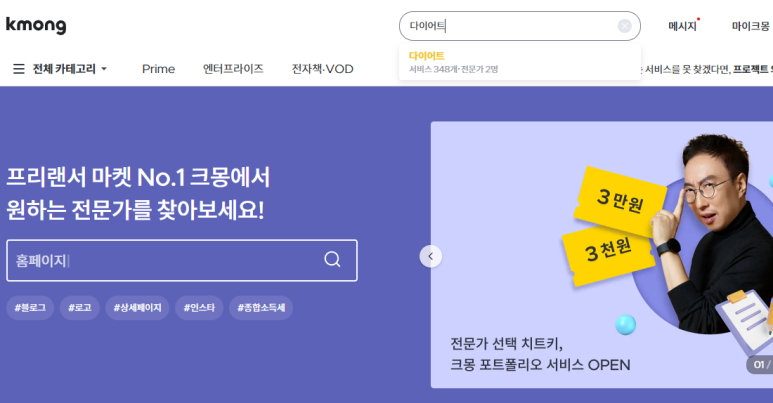Select the #상세페이지 hashtag chip

[138, 308]
